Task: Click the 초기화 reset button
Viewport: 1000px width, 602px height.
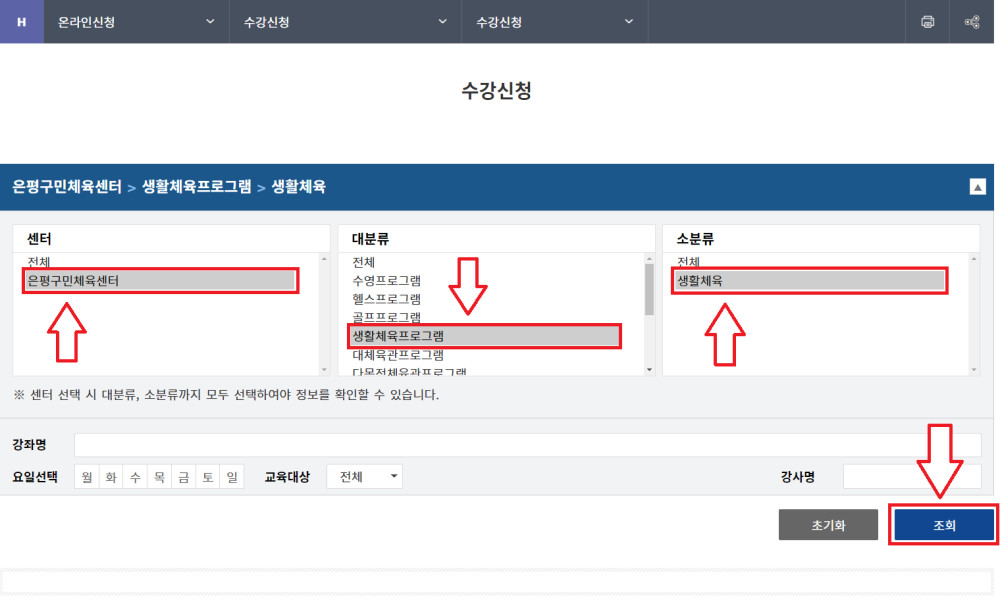Action: point(828,524)
